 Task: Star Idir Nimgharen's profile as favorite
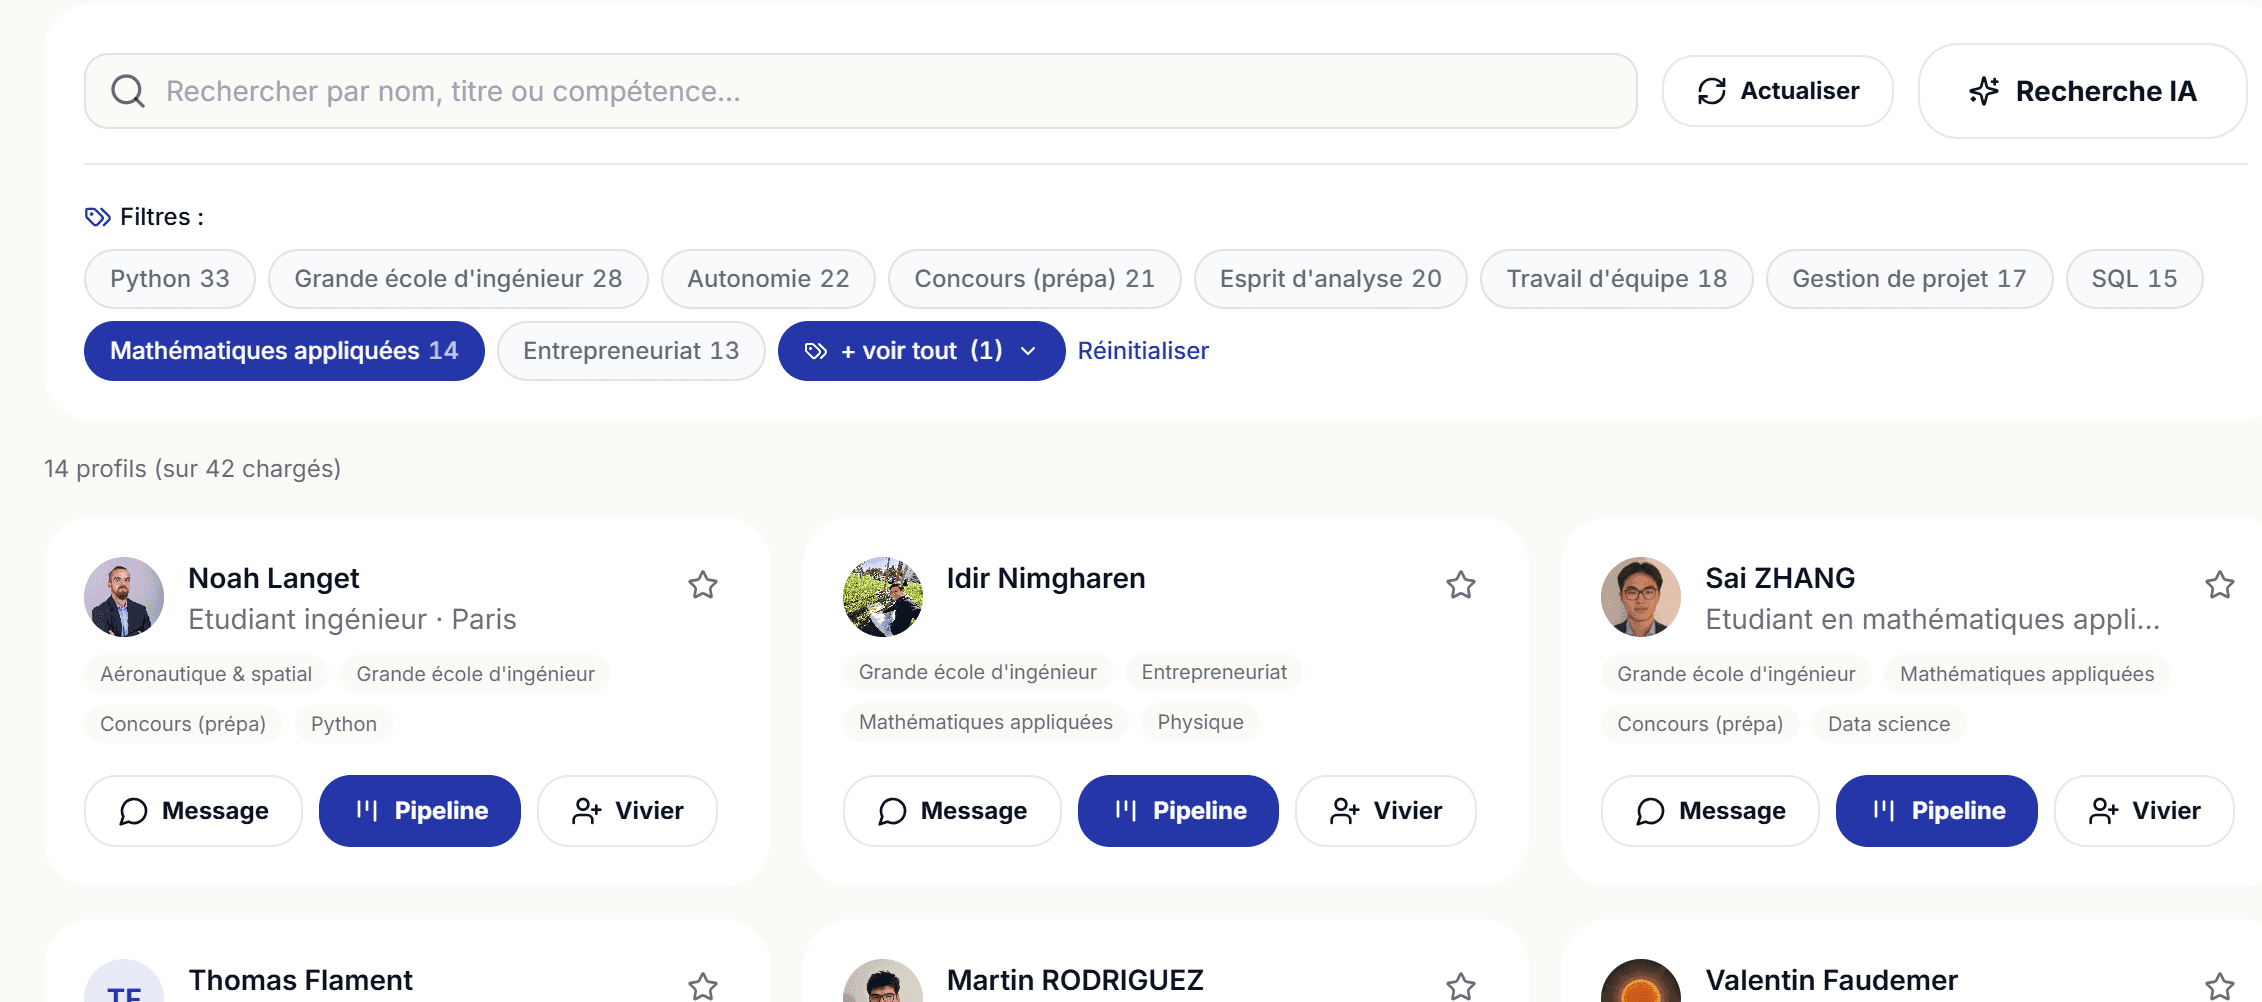[1461, 585]
